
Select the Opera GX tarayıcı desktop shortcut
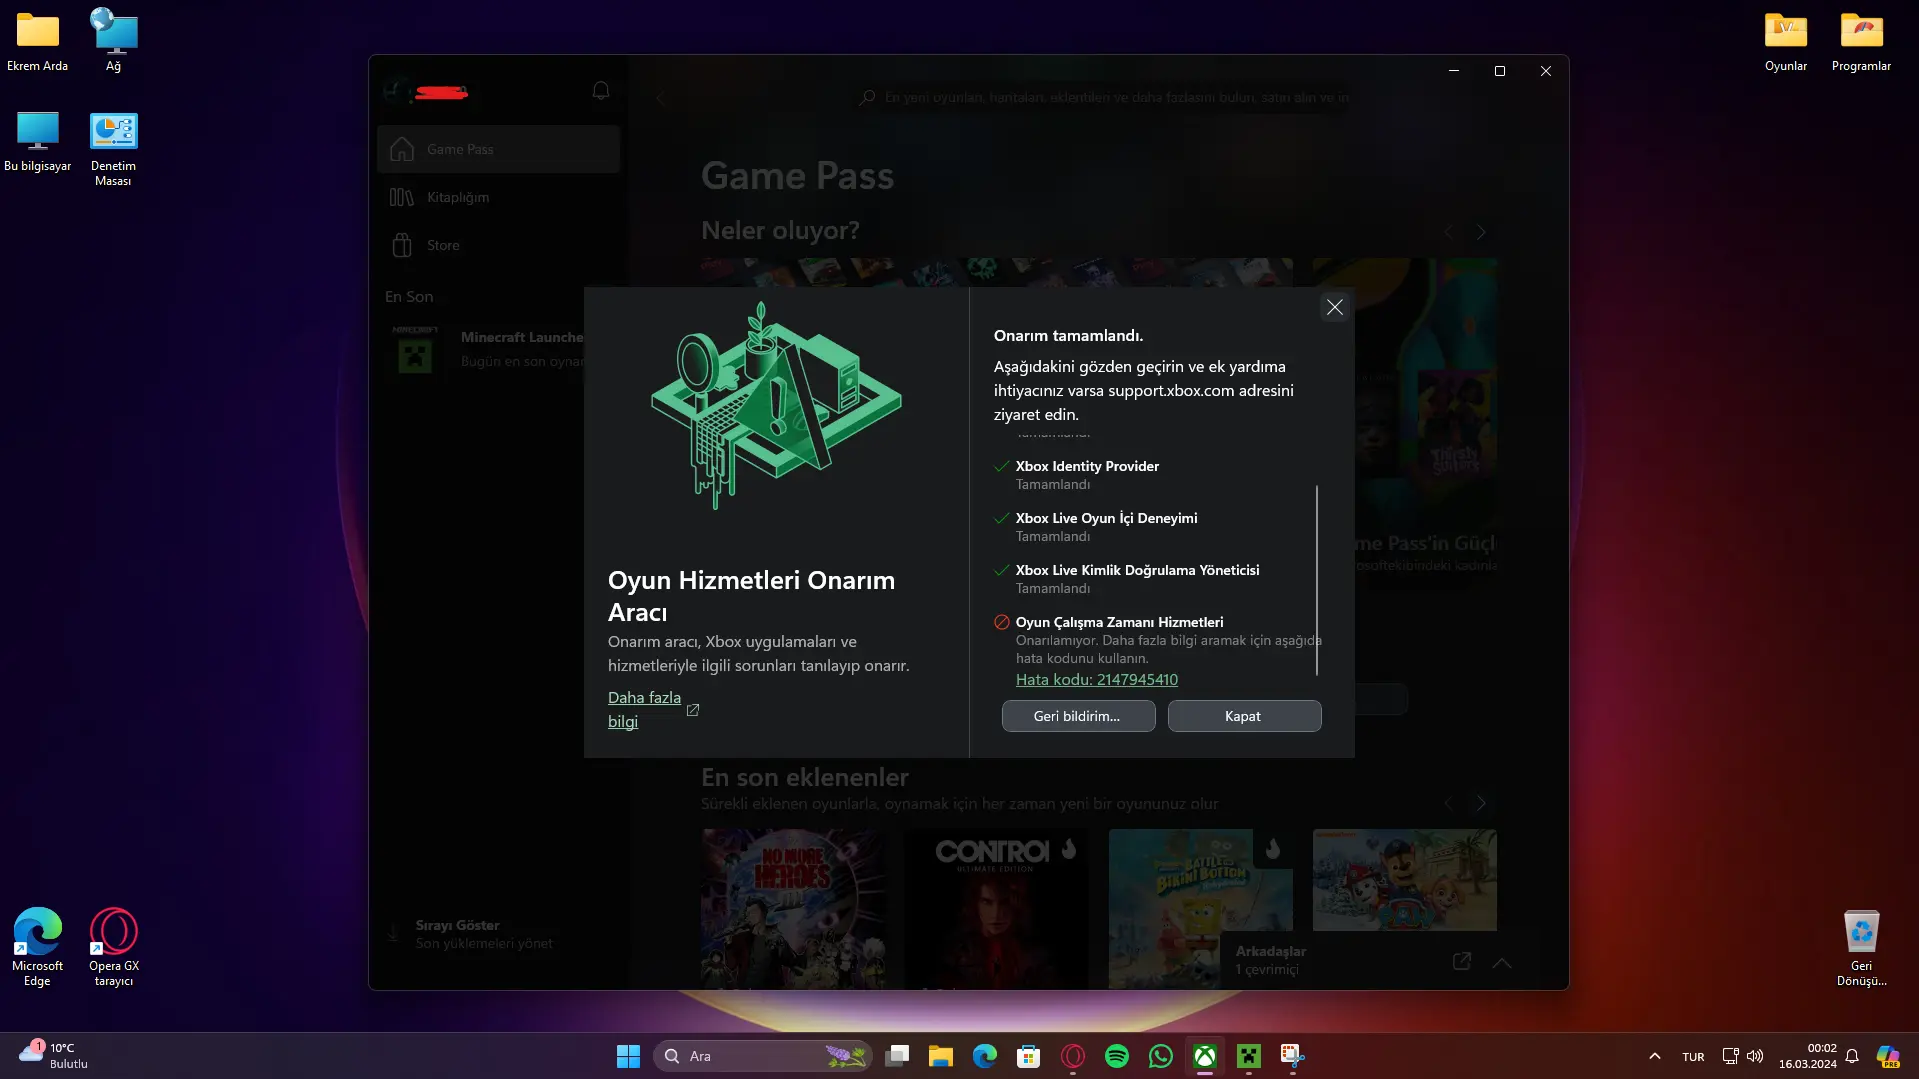(114, 948)
